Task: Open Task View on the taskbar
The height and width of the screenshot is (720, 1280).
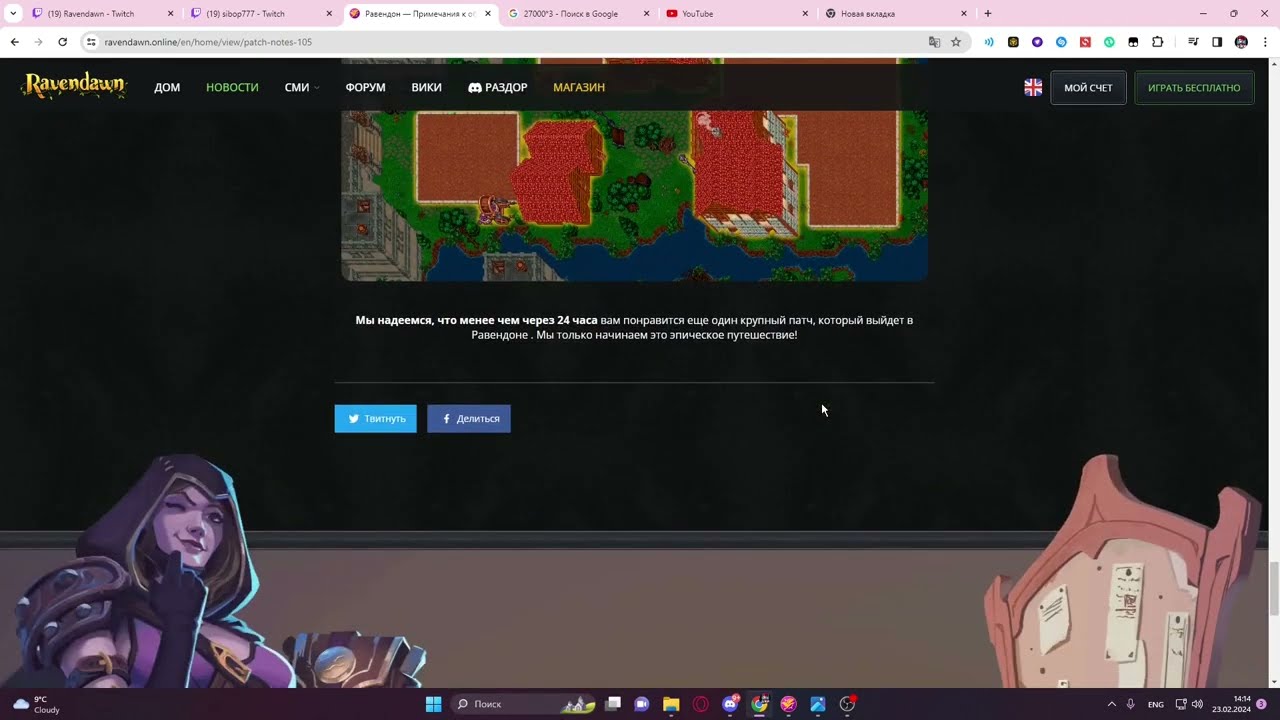Action: (613, 704)
